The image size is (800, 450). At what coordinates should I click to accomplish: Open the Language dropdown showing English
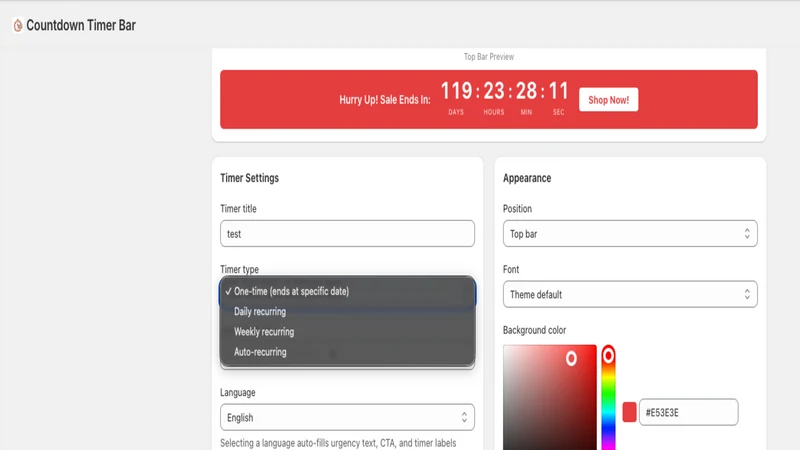347,417
